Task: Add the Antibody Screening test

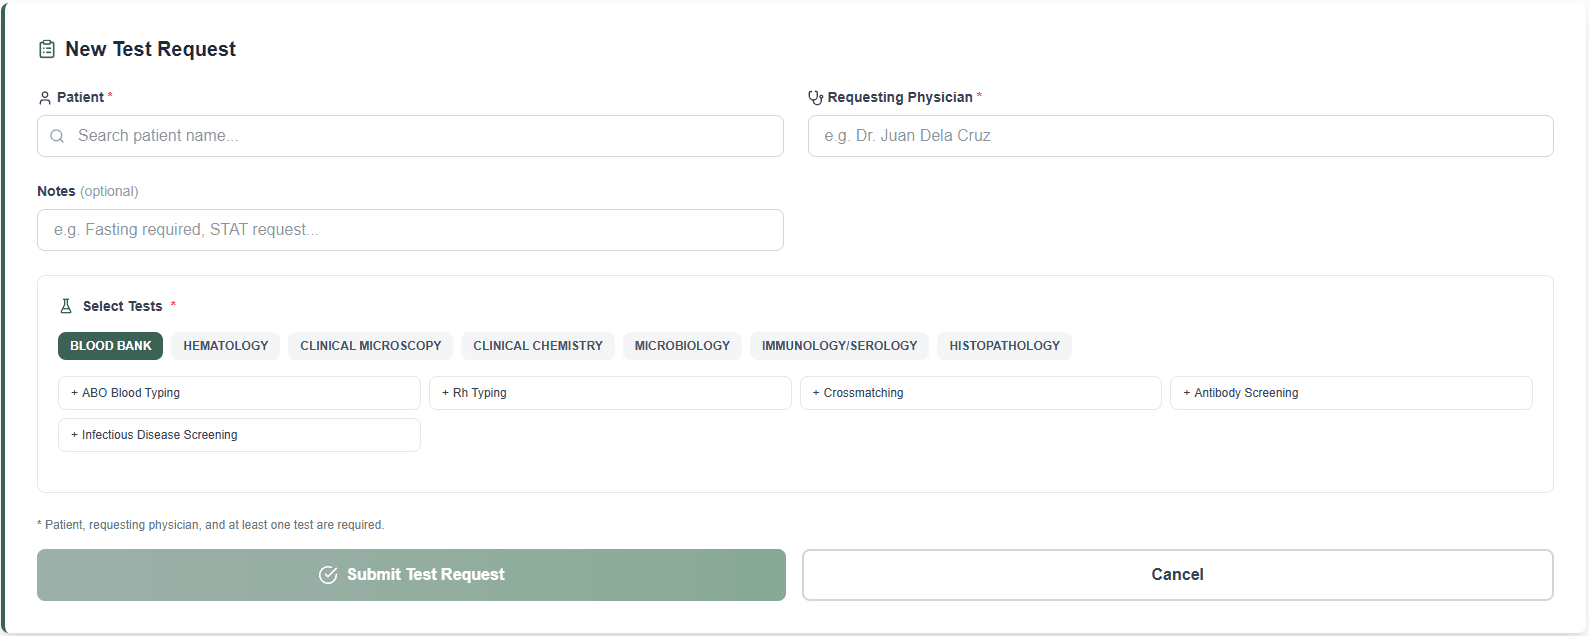Action: pos(1351,392)
